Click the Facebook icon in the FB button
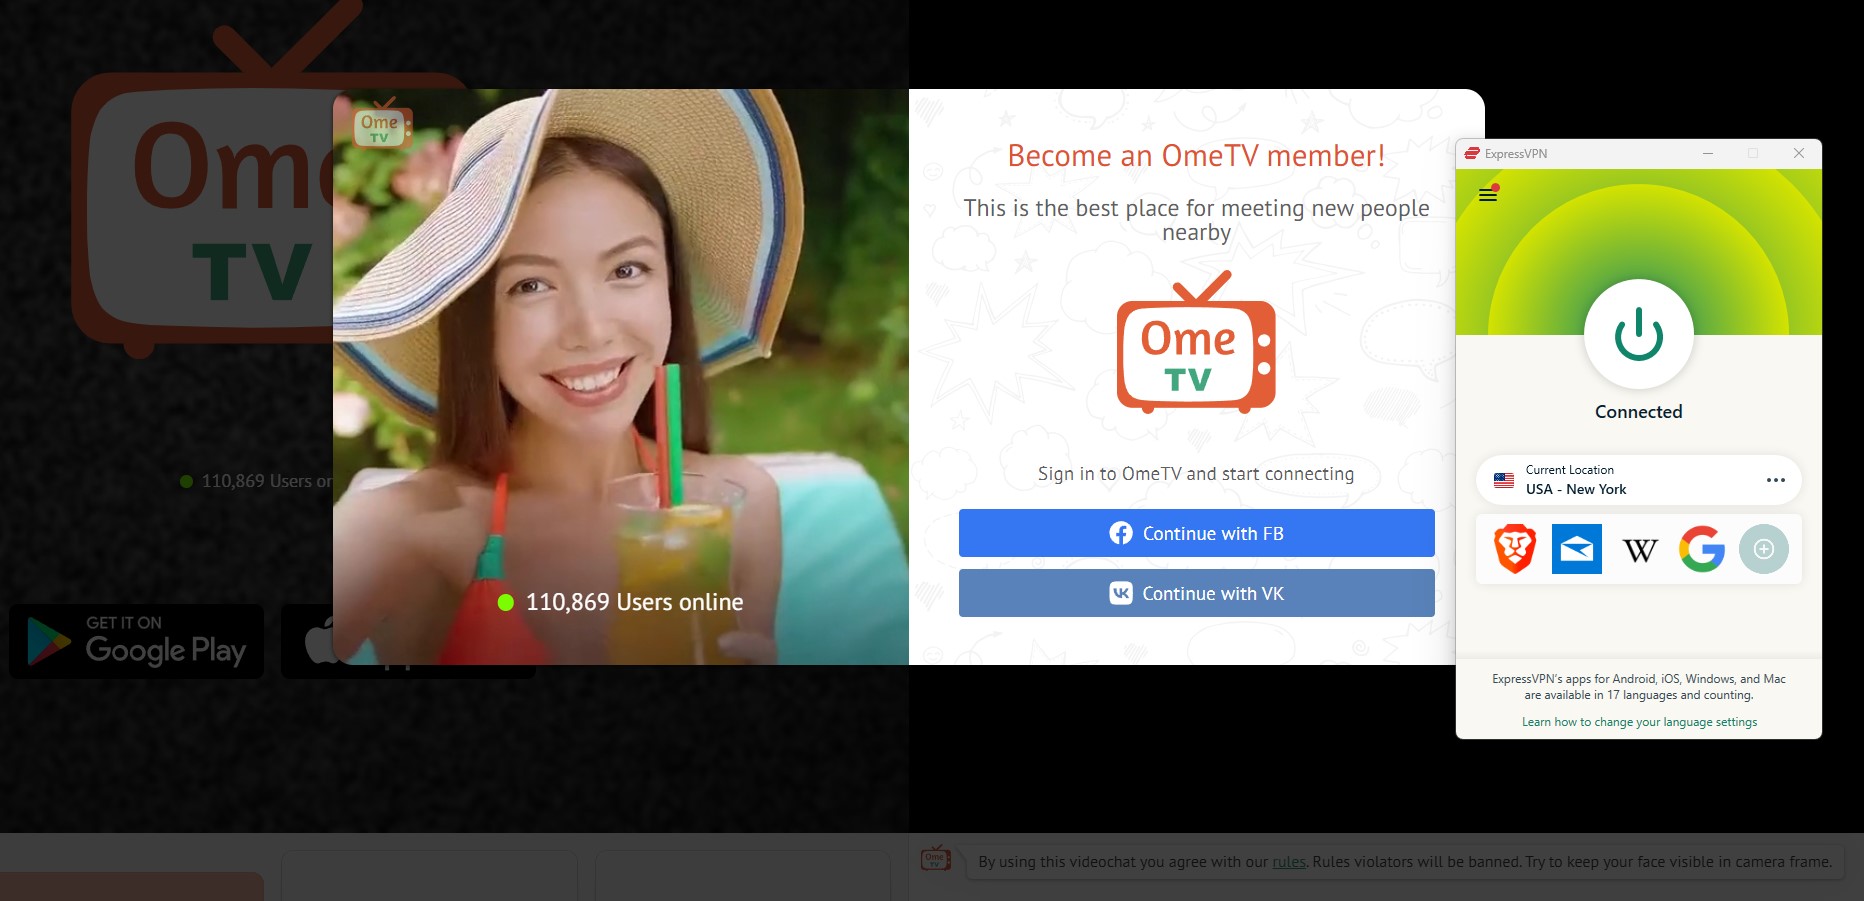The image size is (1864, 901). (x=1120, y=533)
